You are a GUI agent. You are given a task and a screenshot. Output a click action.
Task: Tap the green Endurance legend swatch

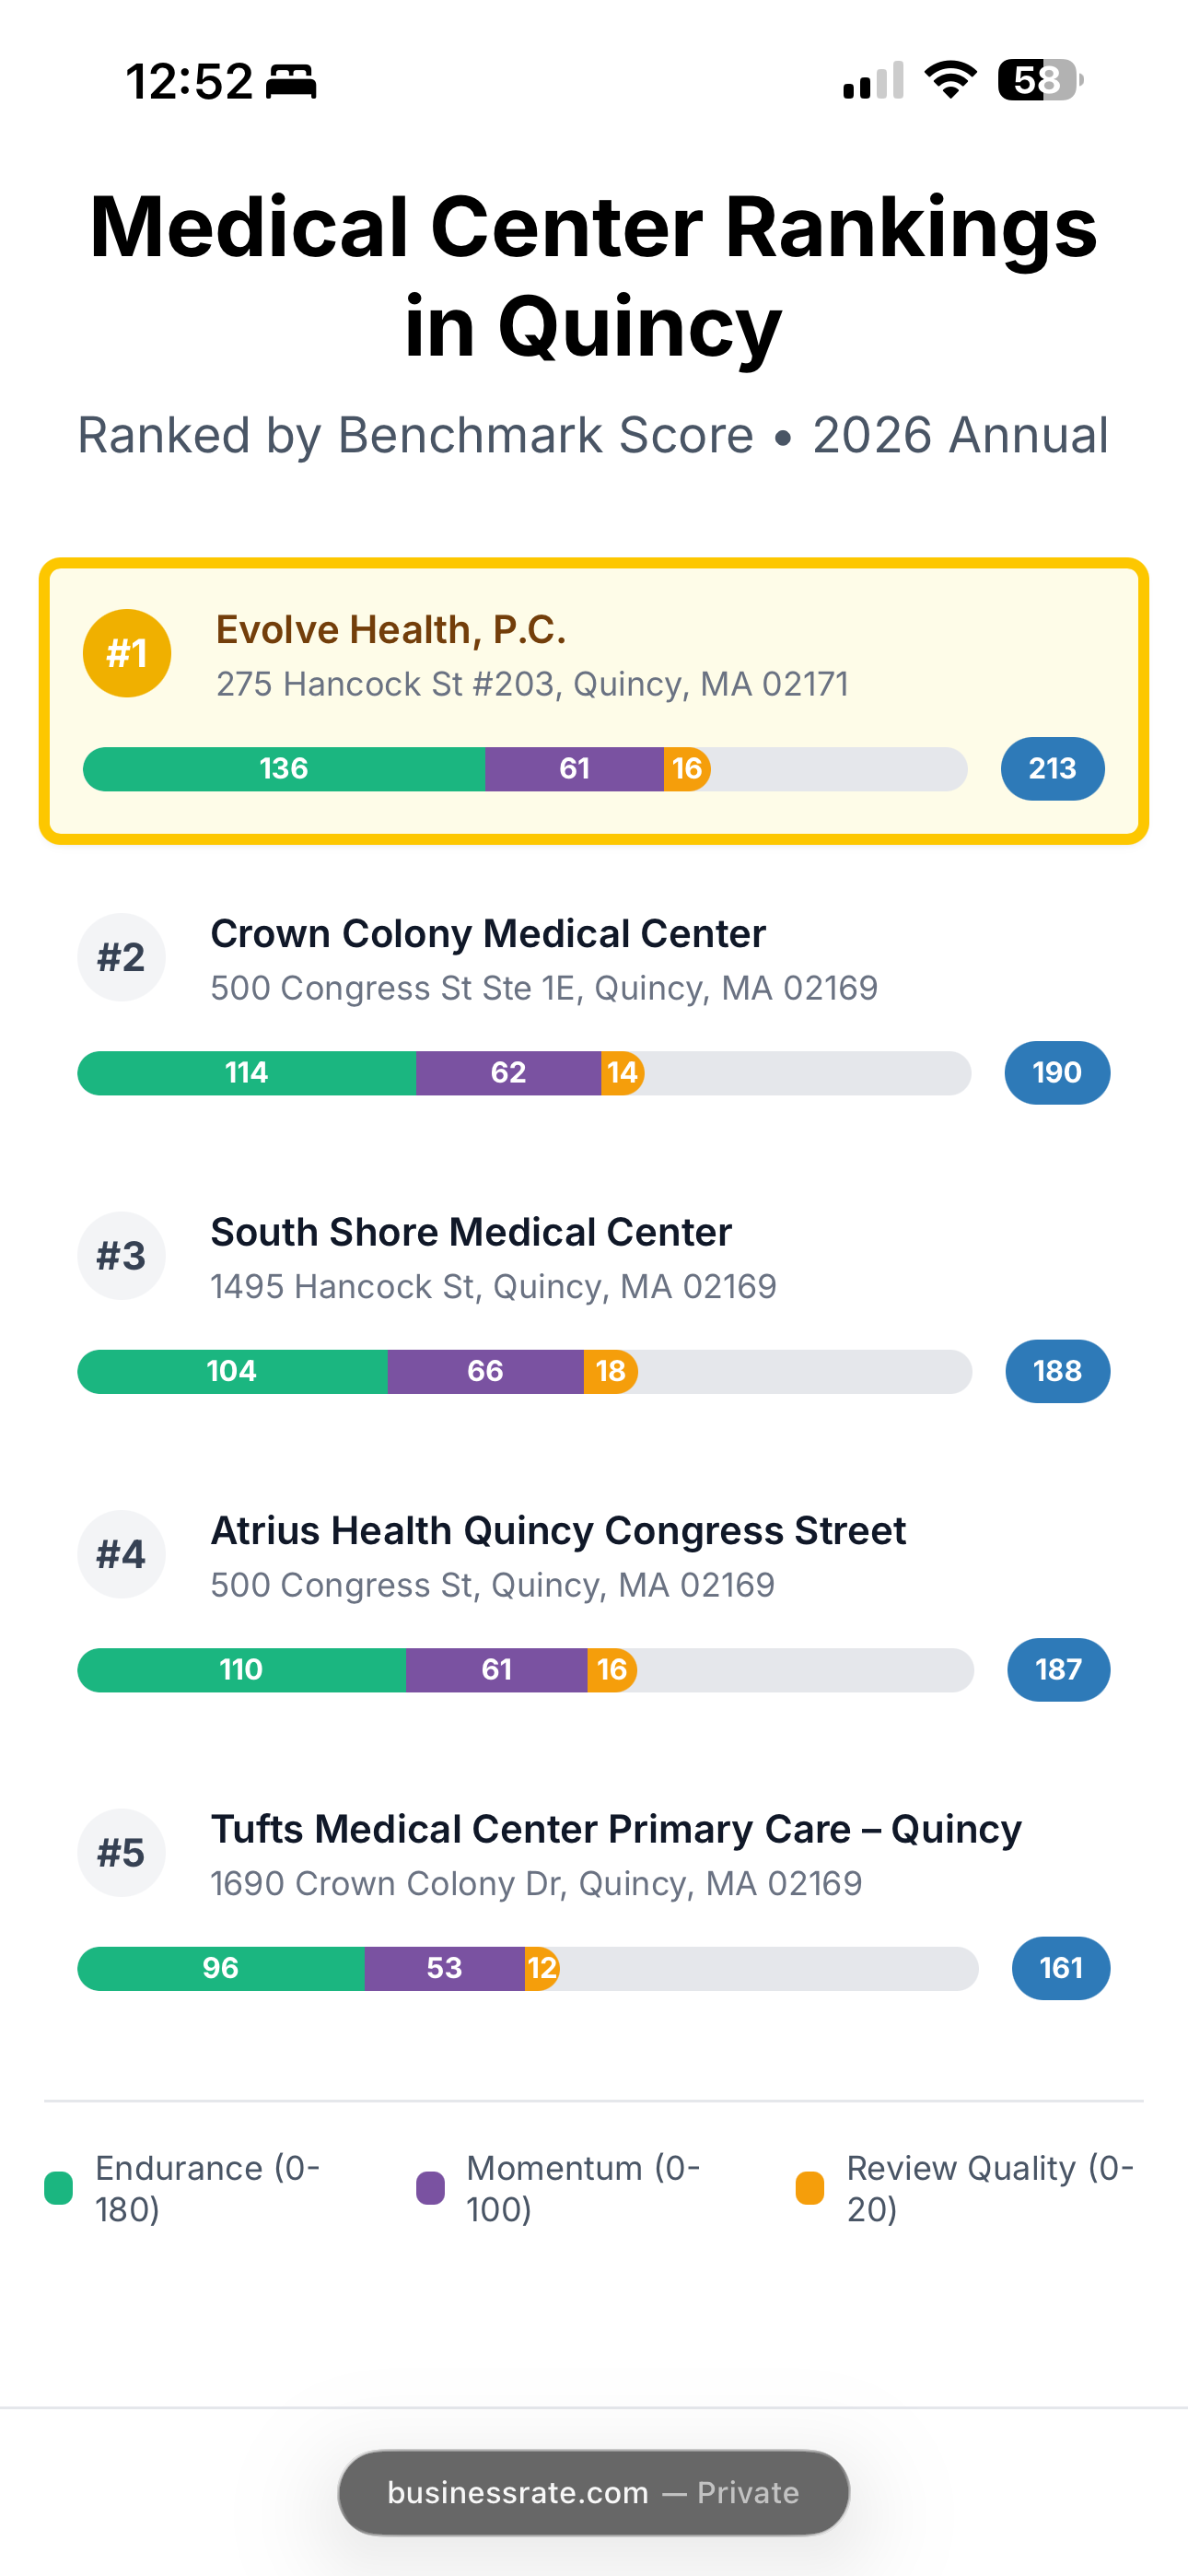[59, 2187]
